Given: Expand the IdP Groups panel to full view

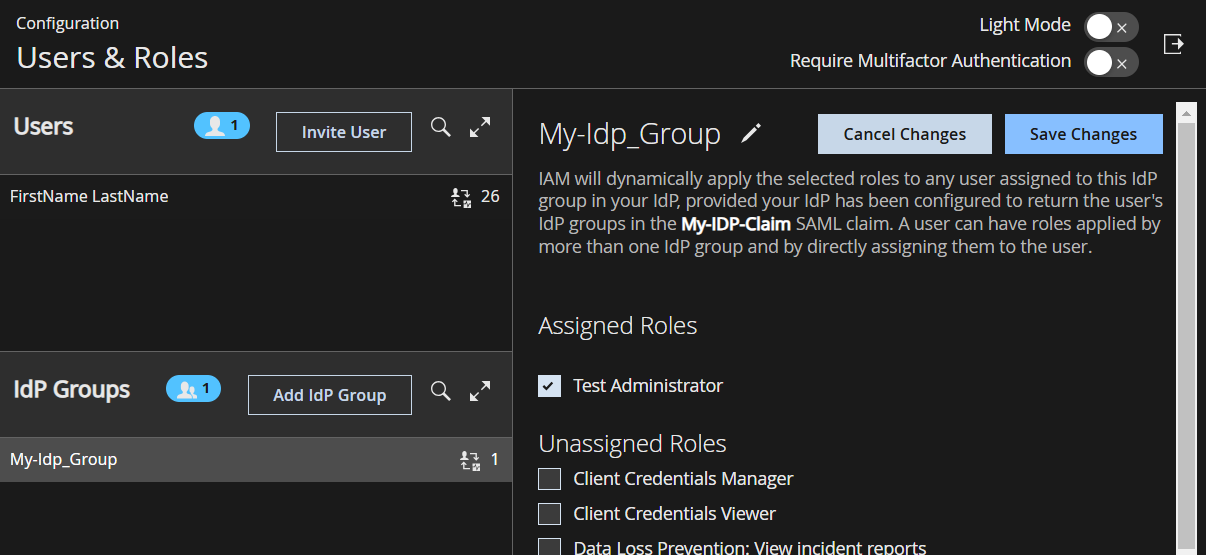Looking at the screenshot, I should pos(481,391).
